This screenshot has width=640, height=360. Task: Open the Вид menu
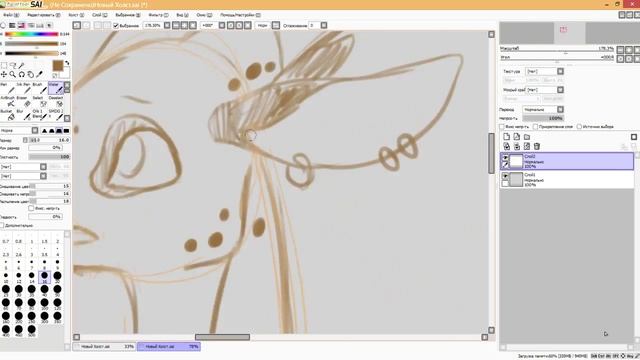pyautogui.click(x=182, y=15)
